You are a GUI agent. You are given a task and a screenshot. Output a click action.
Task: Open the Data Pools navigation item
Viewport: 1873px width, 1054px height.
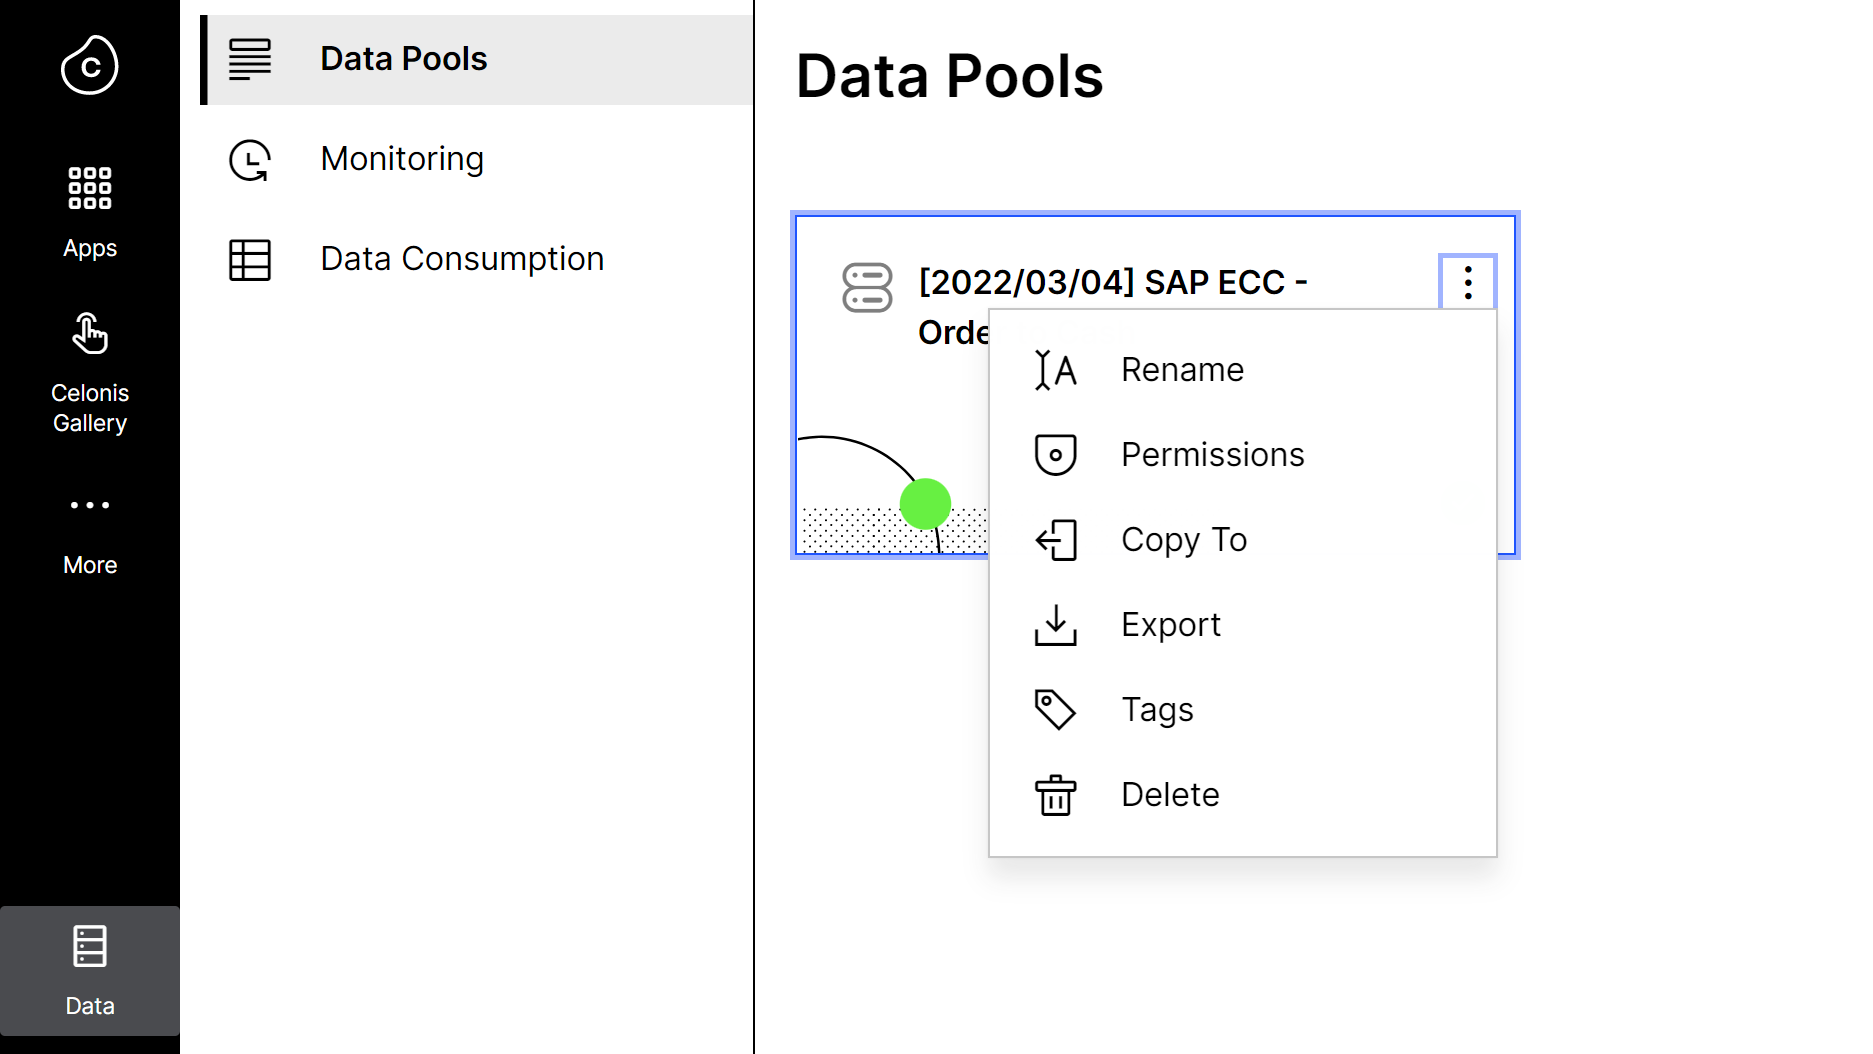[x=477, y=59]
